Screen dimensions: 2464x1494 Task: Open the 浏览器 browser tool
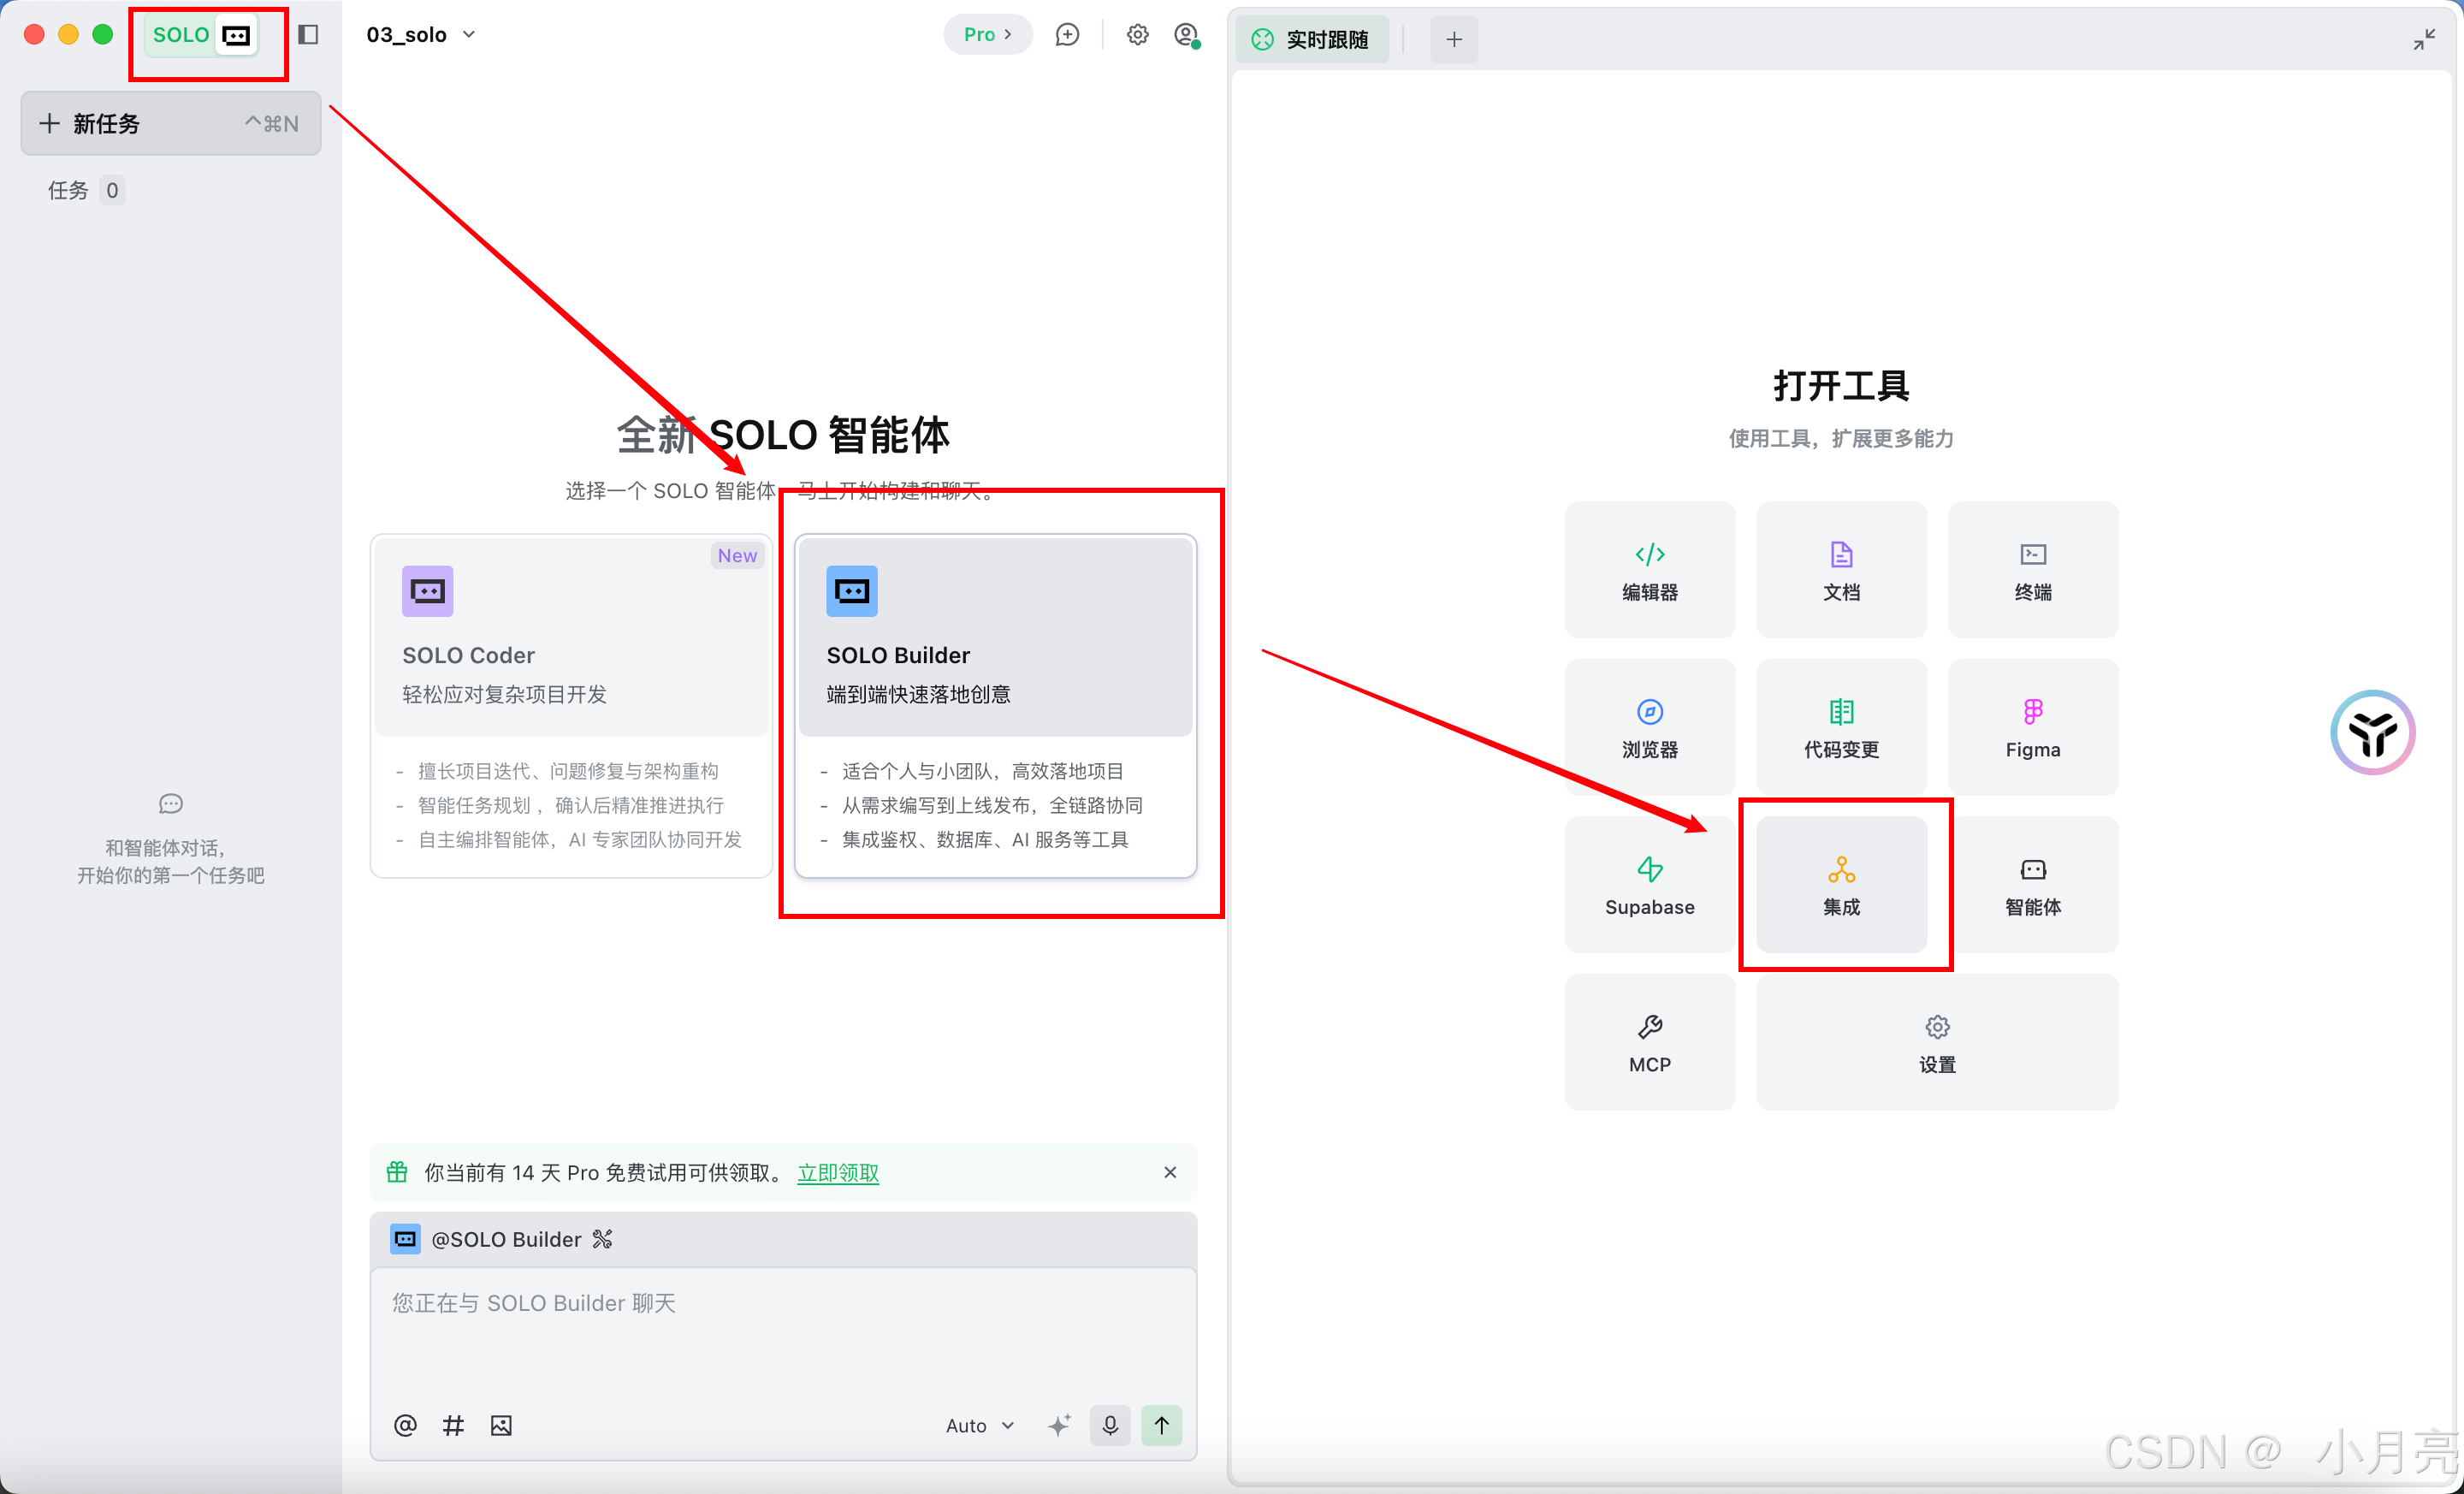pos(1649,727)
